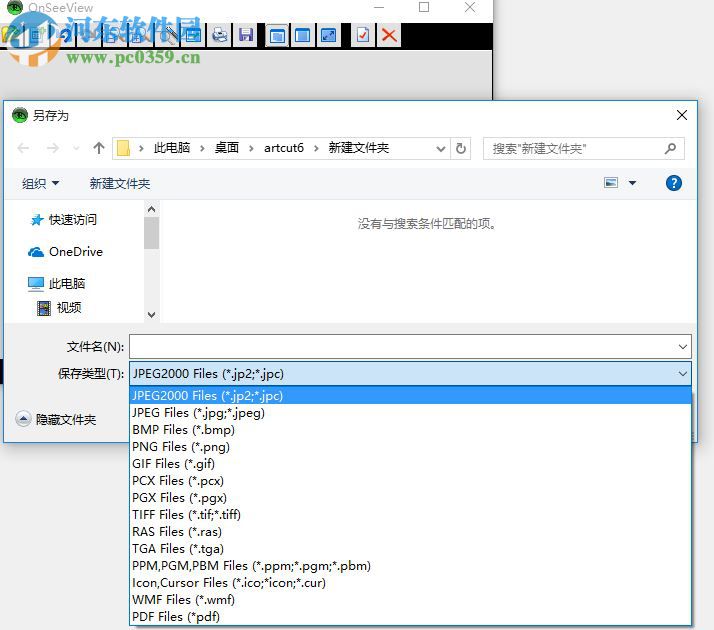Click the fullscreen expand arrows icon
714x630 pixels.
pyautogui.click(x=328, y=35)
